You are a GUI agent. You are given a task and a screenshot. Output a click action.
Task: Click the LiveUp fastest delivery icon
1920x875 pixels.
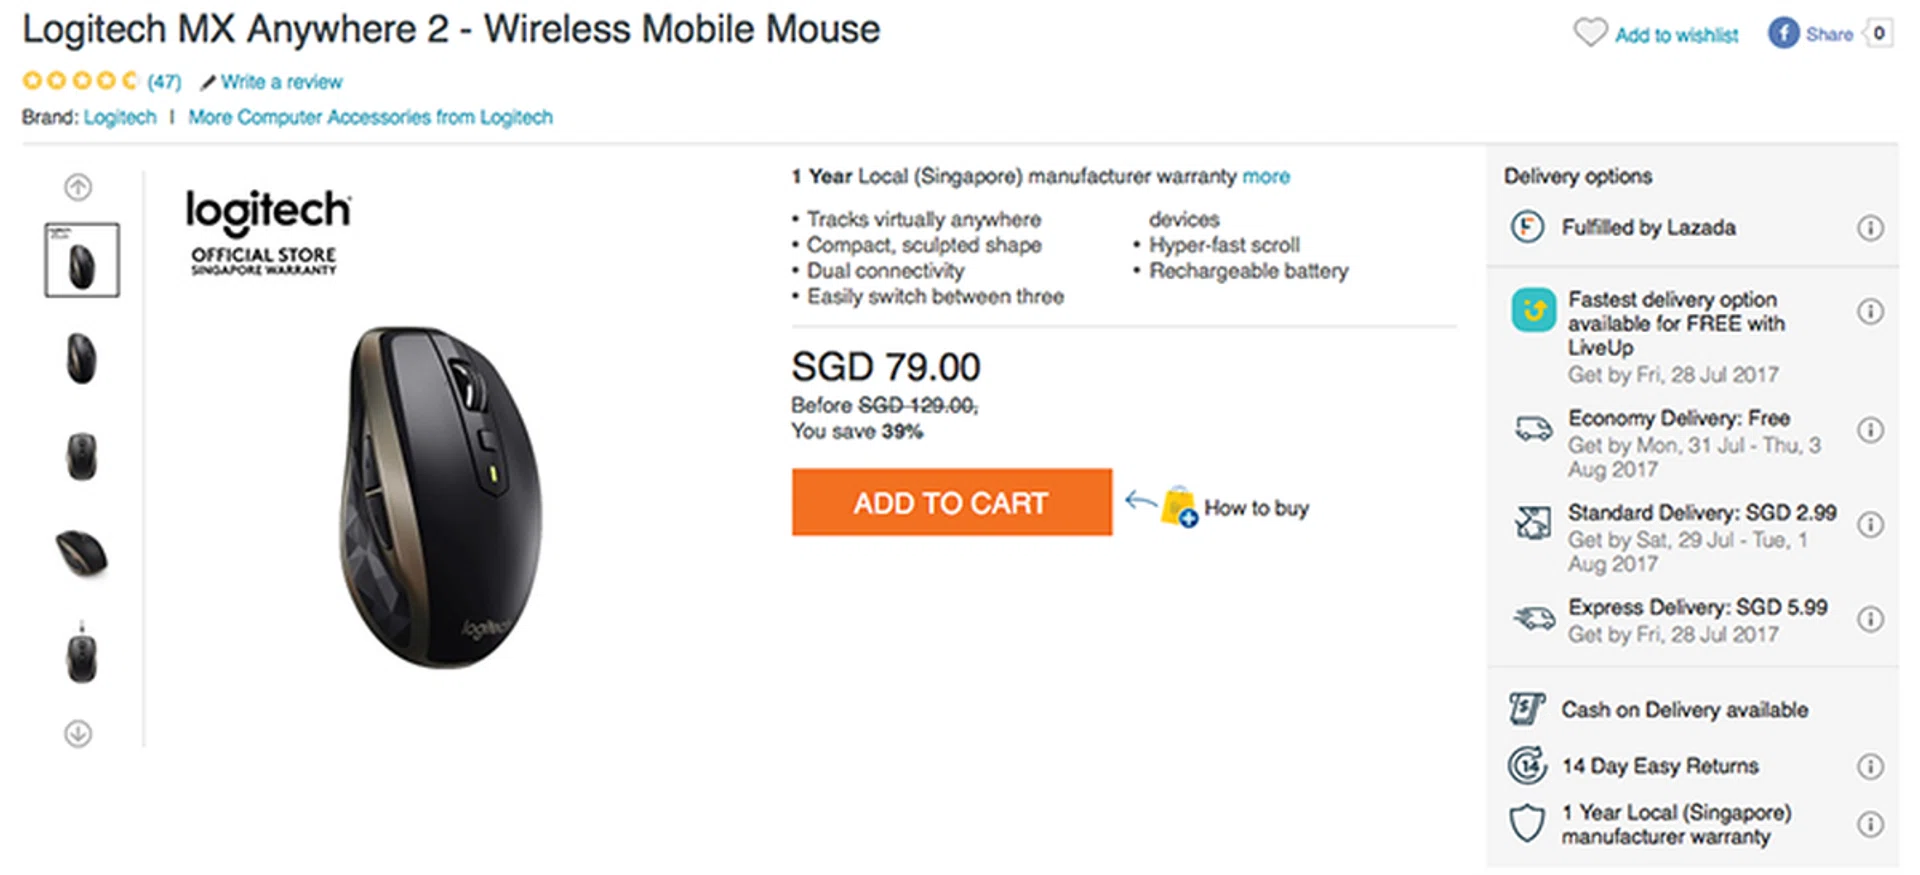(1533, 310)
